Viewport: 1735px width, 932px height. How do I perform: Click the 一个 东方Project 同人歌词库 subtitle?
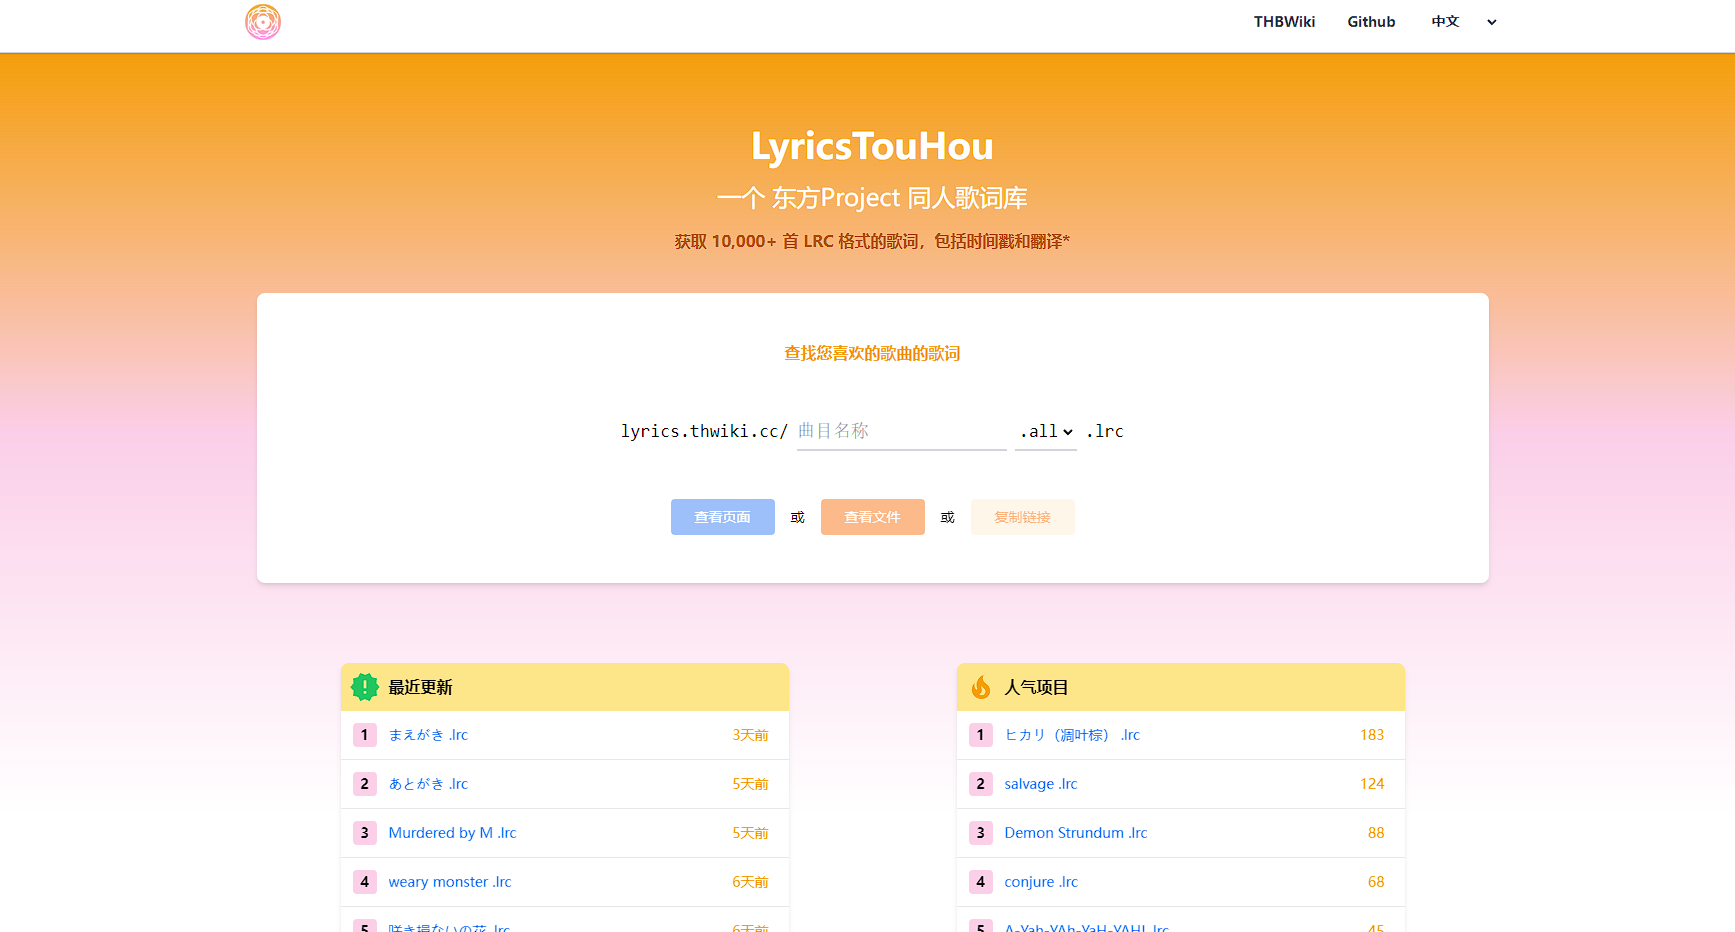tap(873, 198)
